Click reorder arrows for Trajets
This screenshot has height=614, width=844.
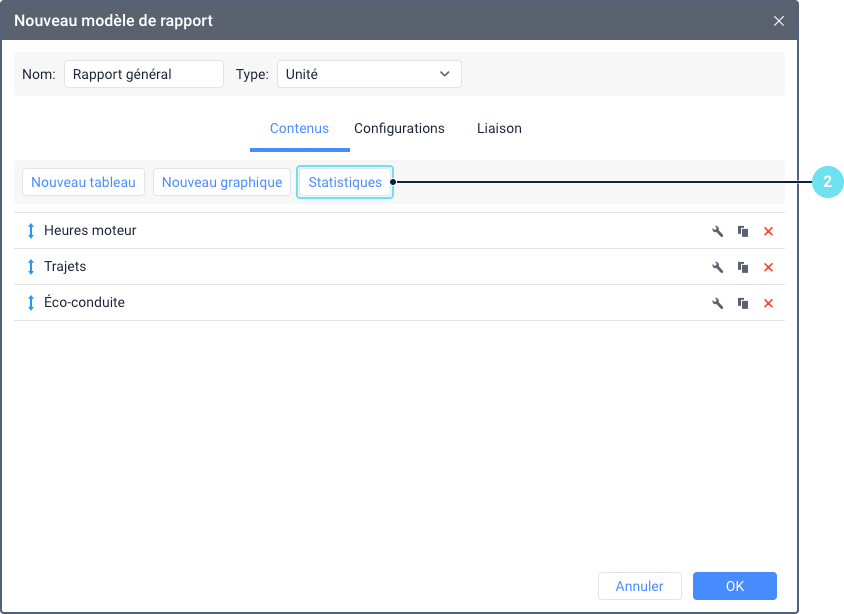[31, 267]
